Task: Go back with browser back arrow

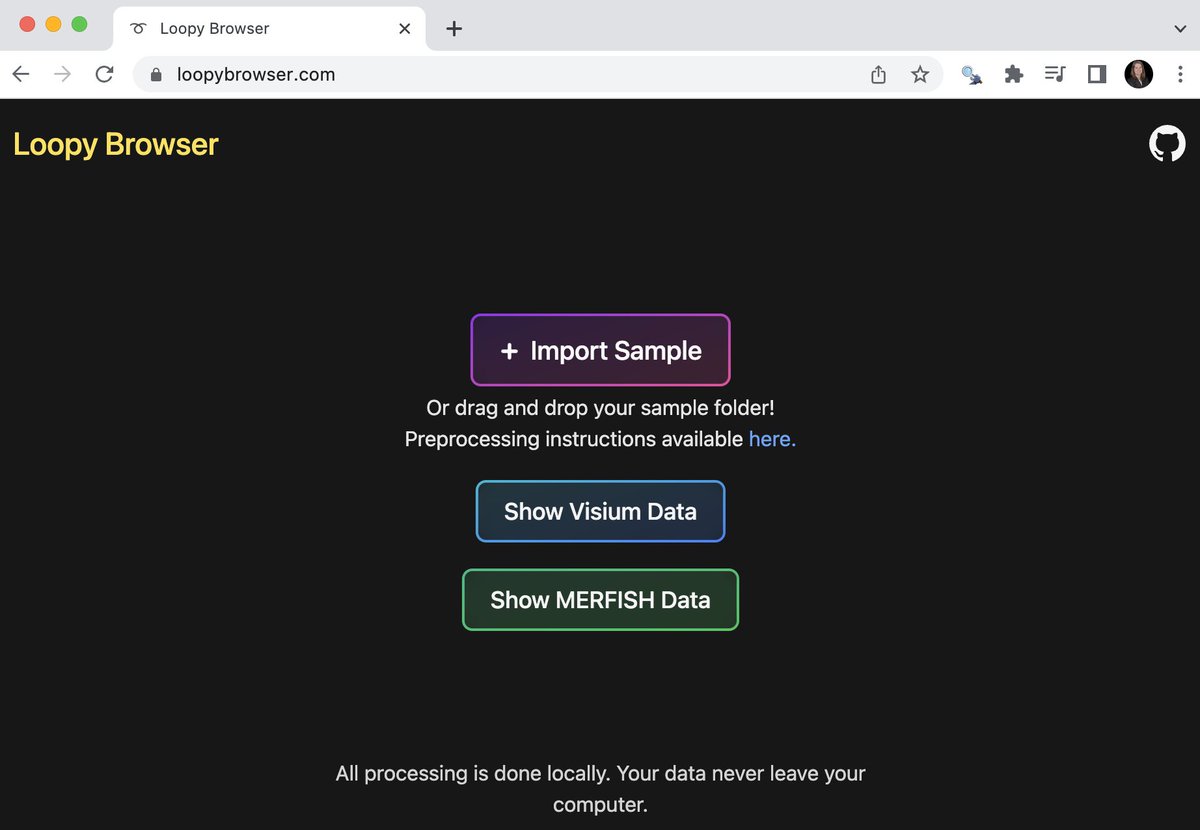Action: click(21, 74)
